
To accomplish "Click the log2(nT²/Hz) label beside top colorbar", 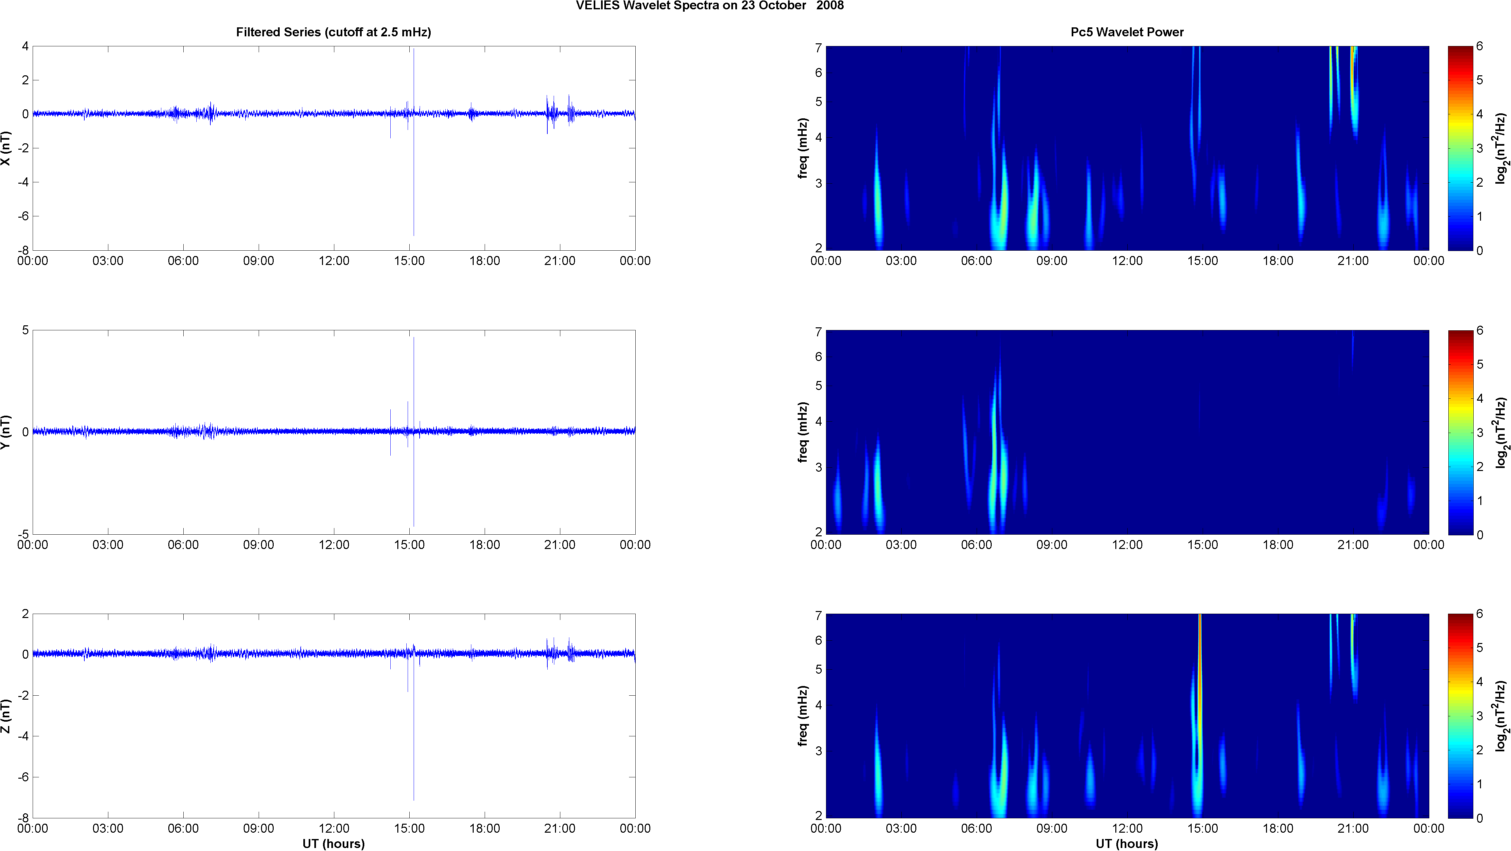I will 1502,148.
